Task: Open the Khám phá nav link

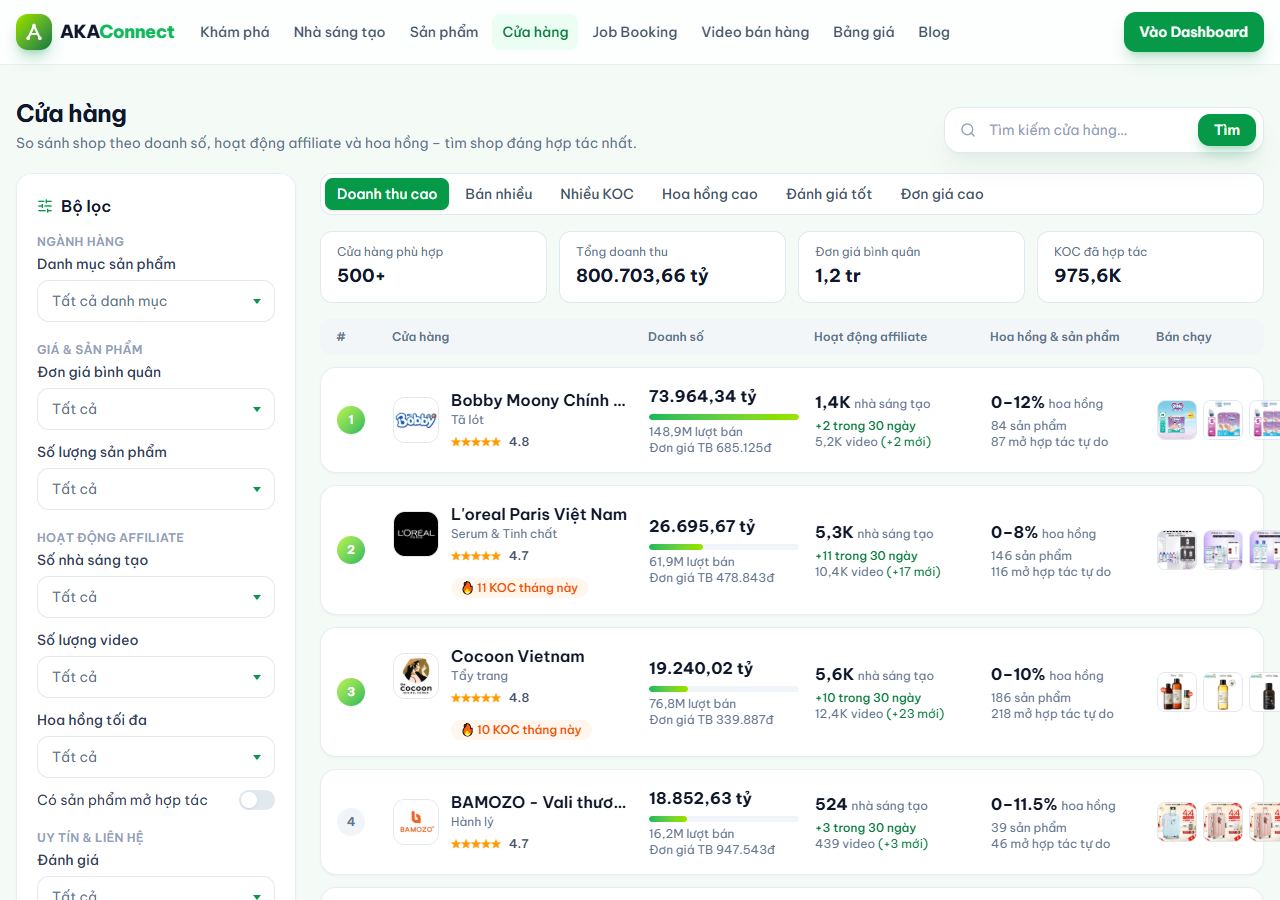Action: click(235, 32)
